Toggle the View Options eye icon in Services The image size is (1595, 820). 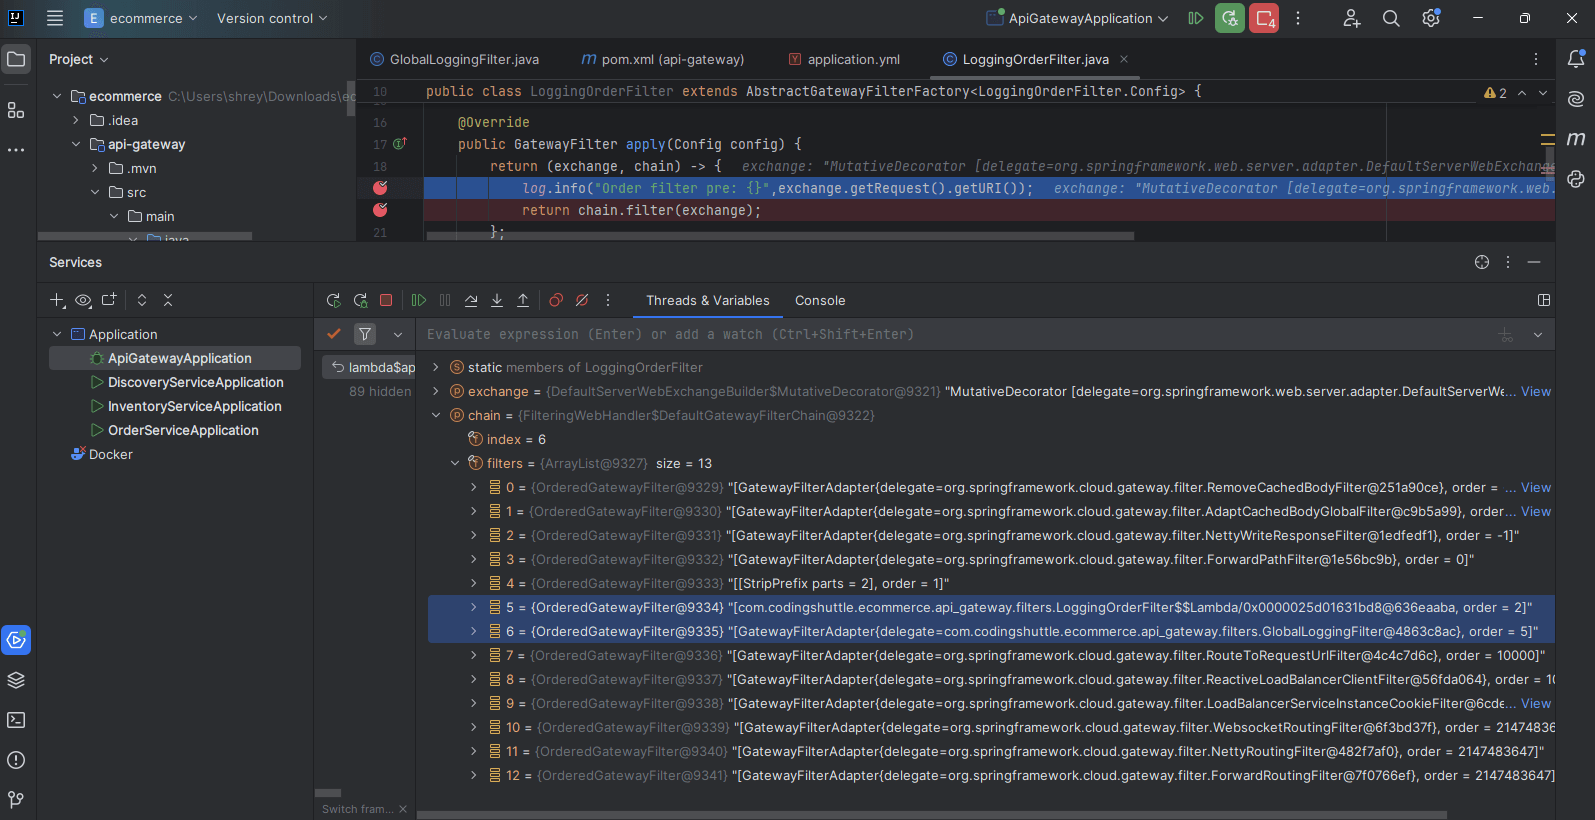click(83, 300)
